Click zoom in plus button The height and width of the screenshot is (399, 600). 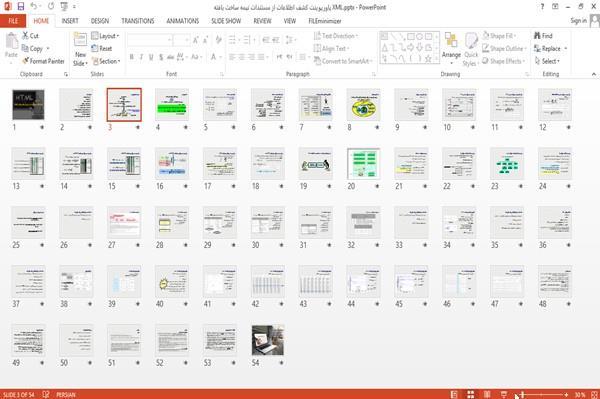tap(566, 394)
